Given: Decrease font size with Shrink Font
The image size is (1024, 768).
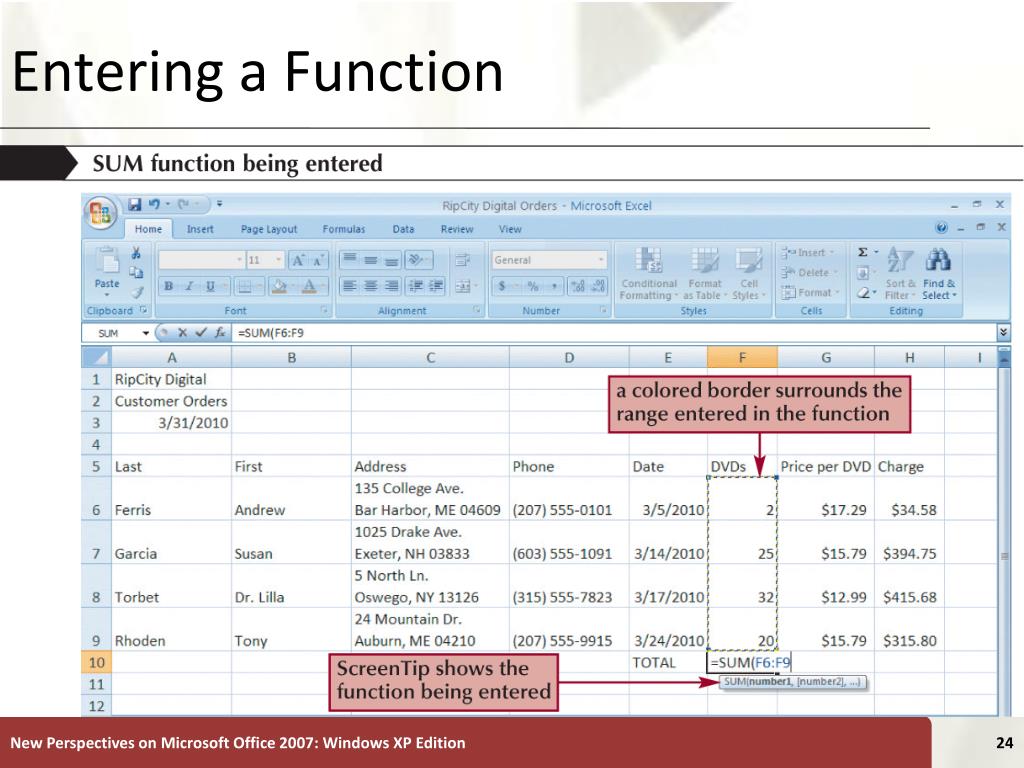Looking at the screenshot, I should pos(318,260).
